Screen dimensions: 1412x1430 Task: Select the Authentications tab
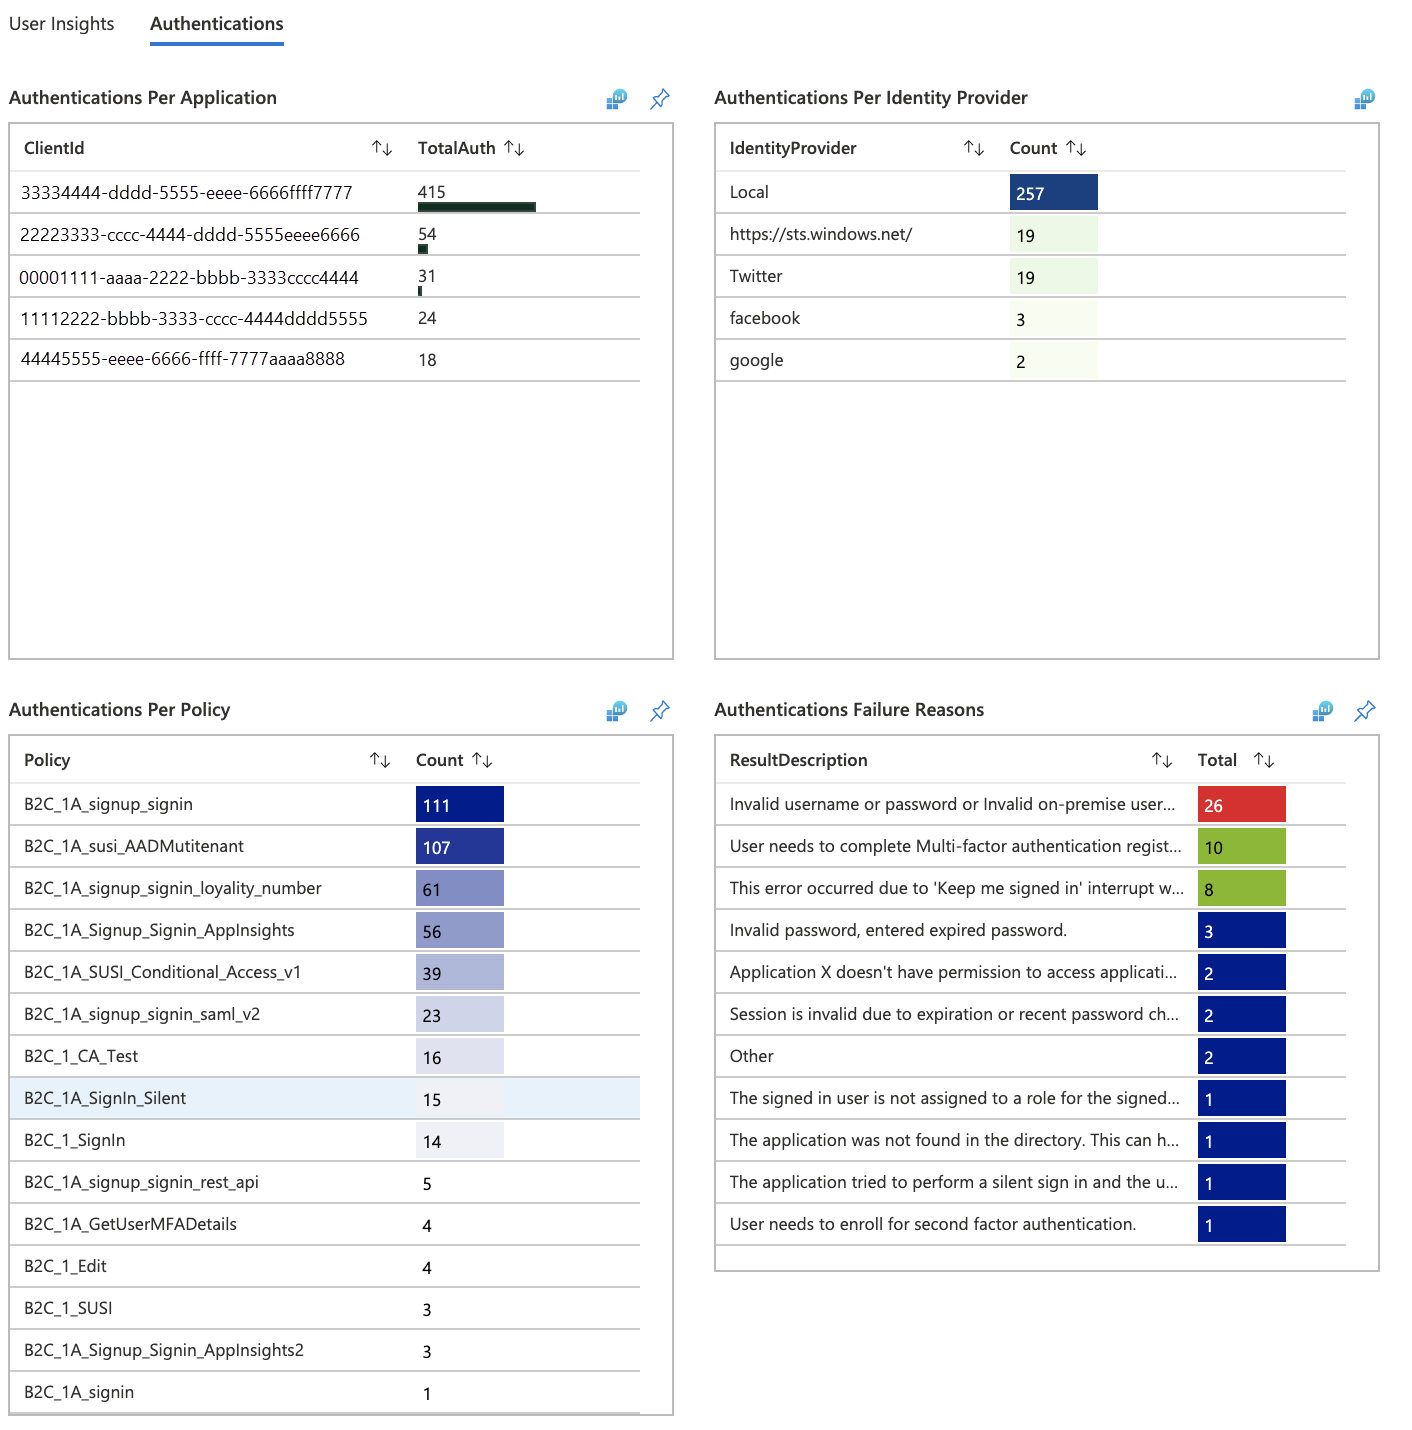pos(216,23)
